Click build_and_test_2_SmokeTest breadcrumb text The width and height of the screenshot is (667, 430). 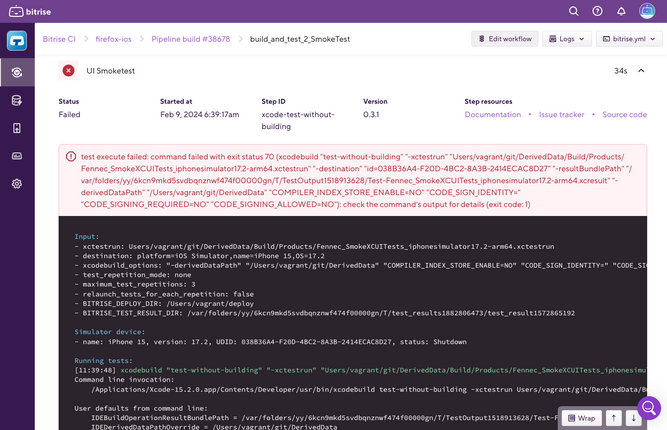click(300, 39)
